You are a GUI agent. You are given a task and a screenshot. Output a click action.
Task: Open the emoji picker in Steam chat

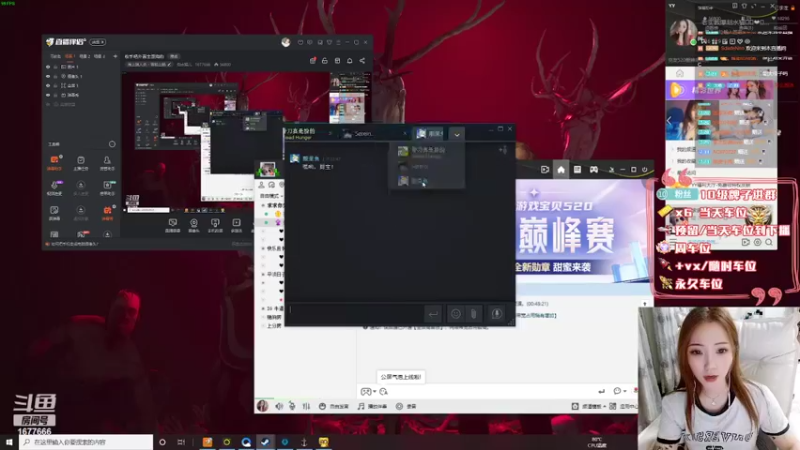[456, 314]
